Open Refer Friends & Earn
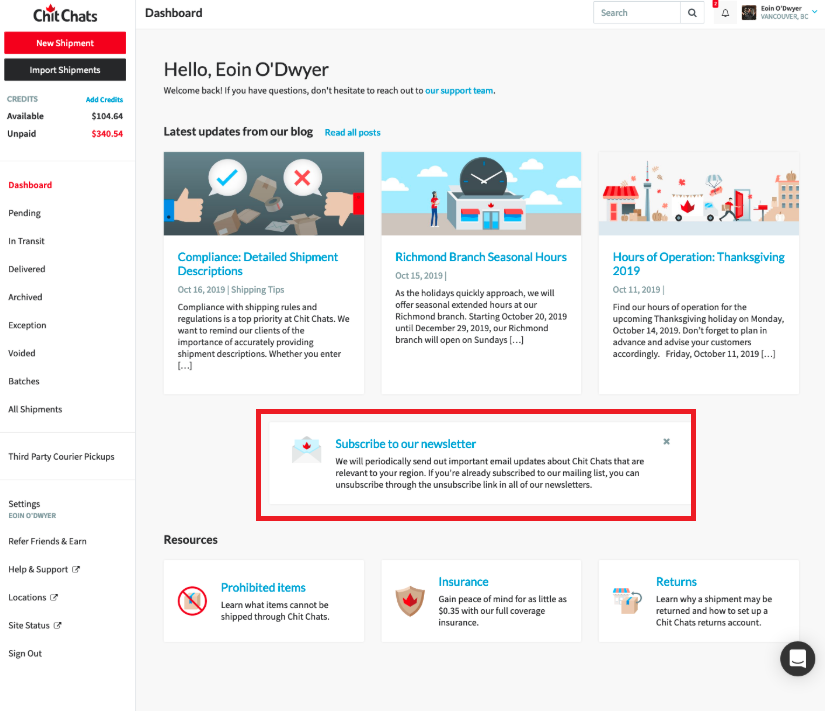 tap(47, 541)
